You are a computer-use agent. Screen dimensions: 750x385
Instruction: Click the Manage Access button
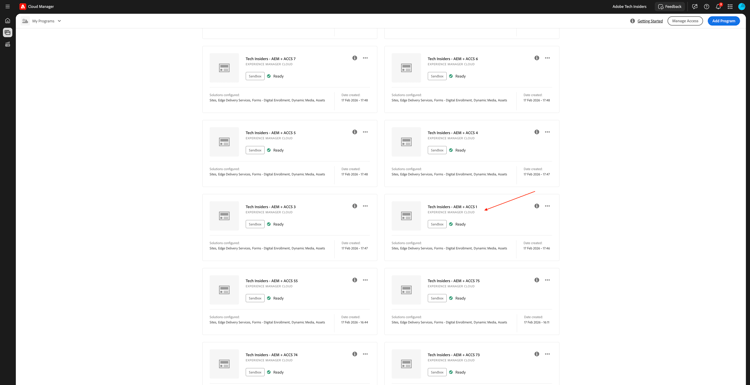tap(685, 21)
